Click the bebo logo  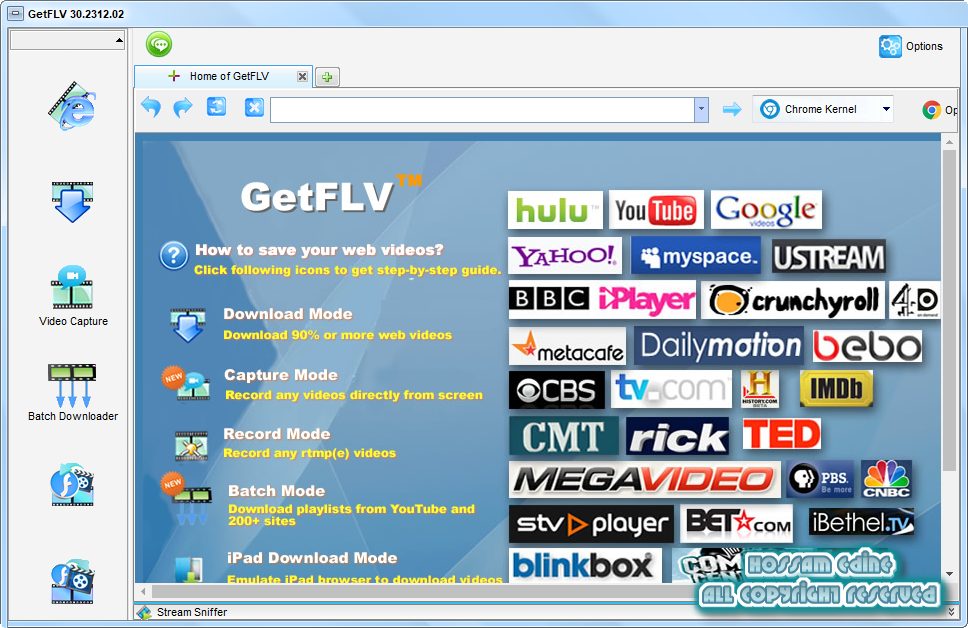tap(867, 346)
